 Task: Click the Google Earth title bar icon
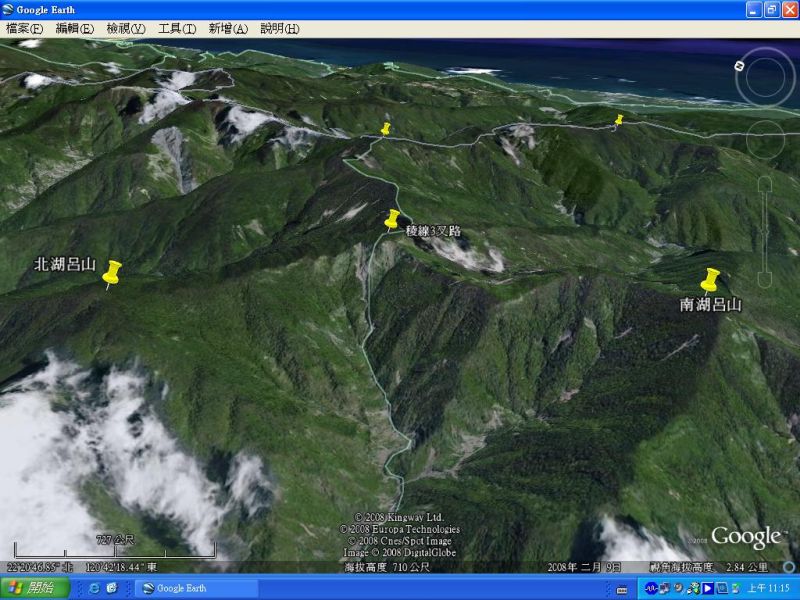8,10
